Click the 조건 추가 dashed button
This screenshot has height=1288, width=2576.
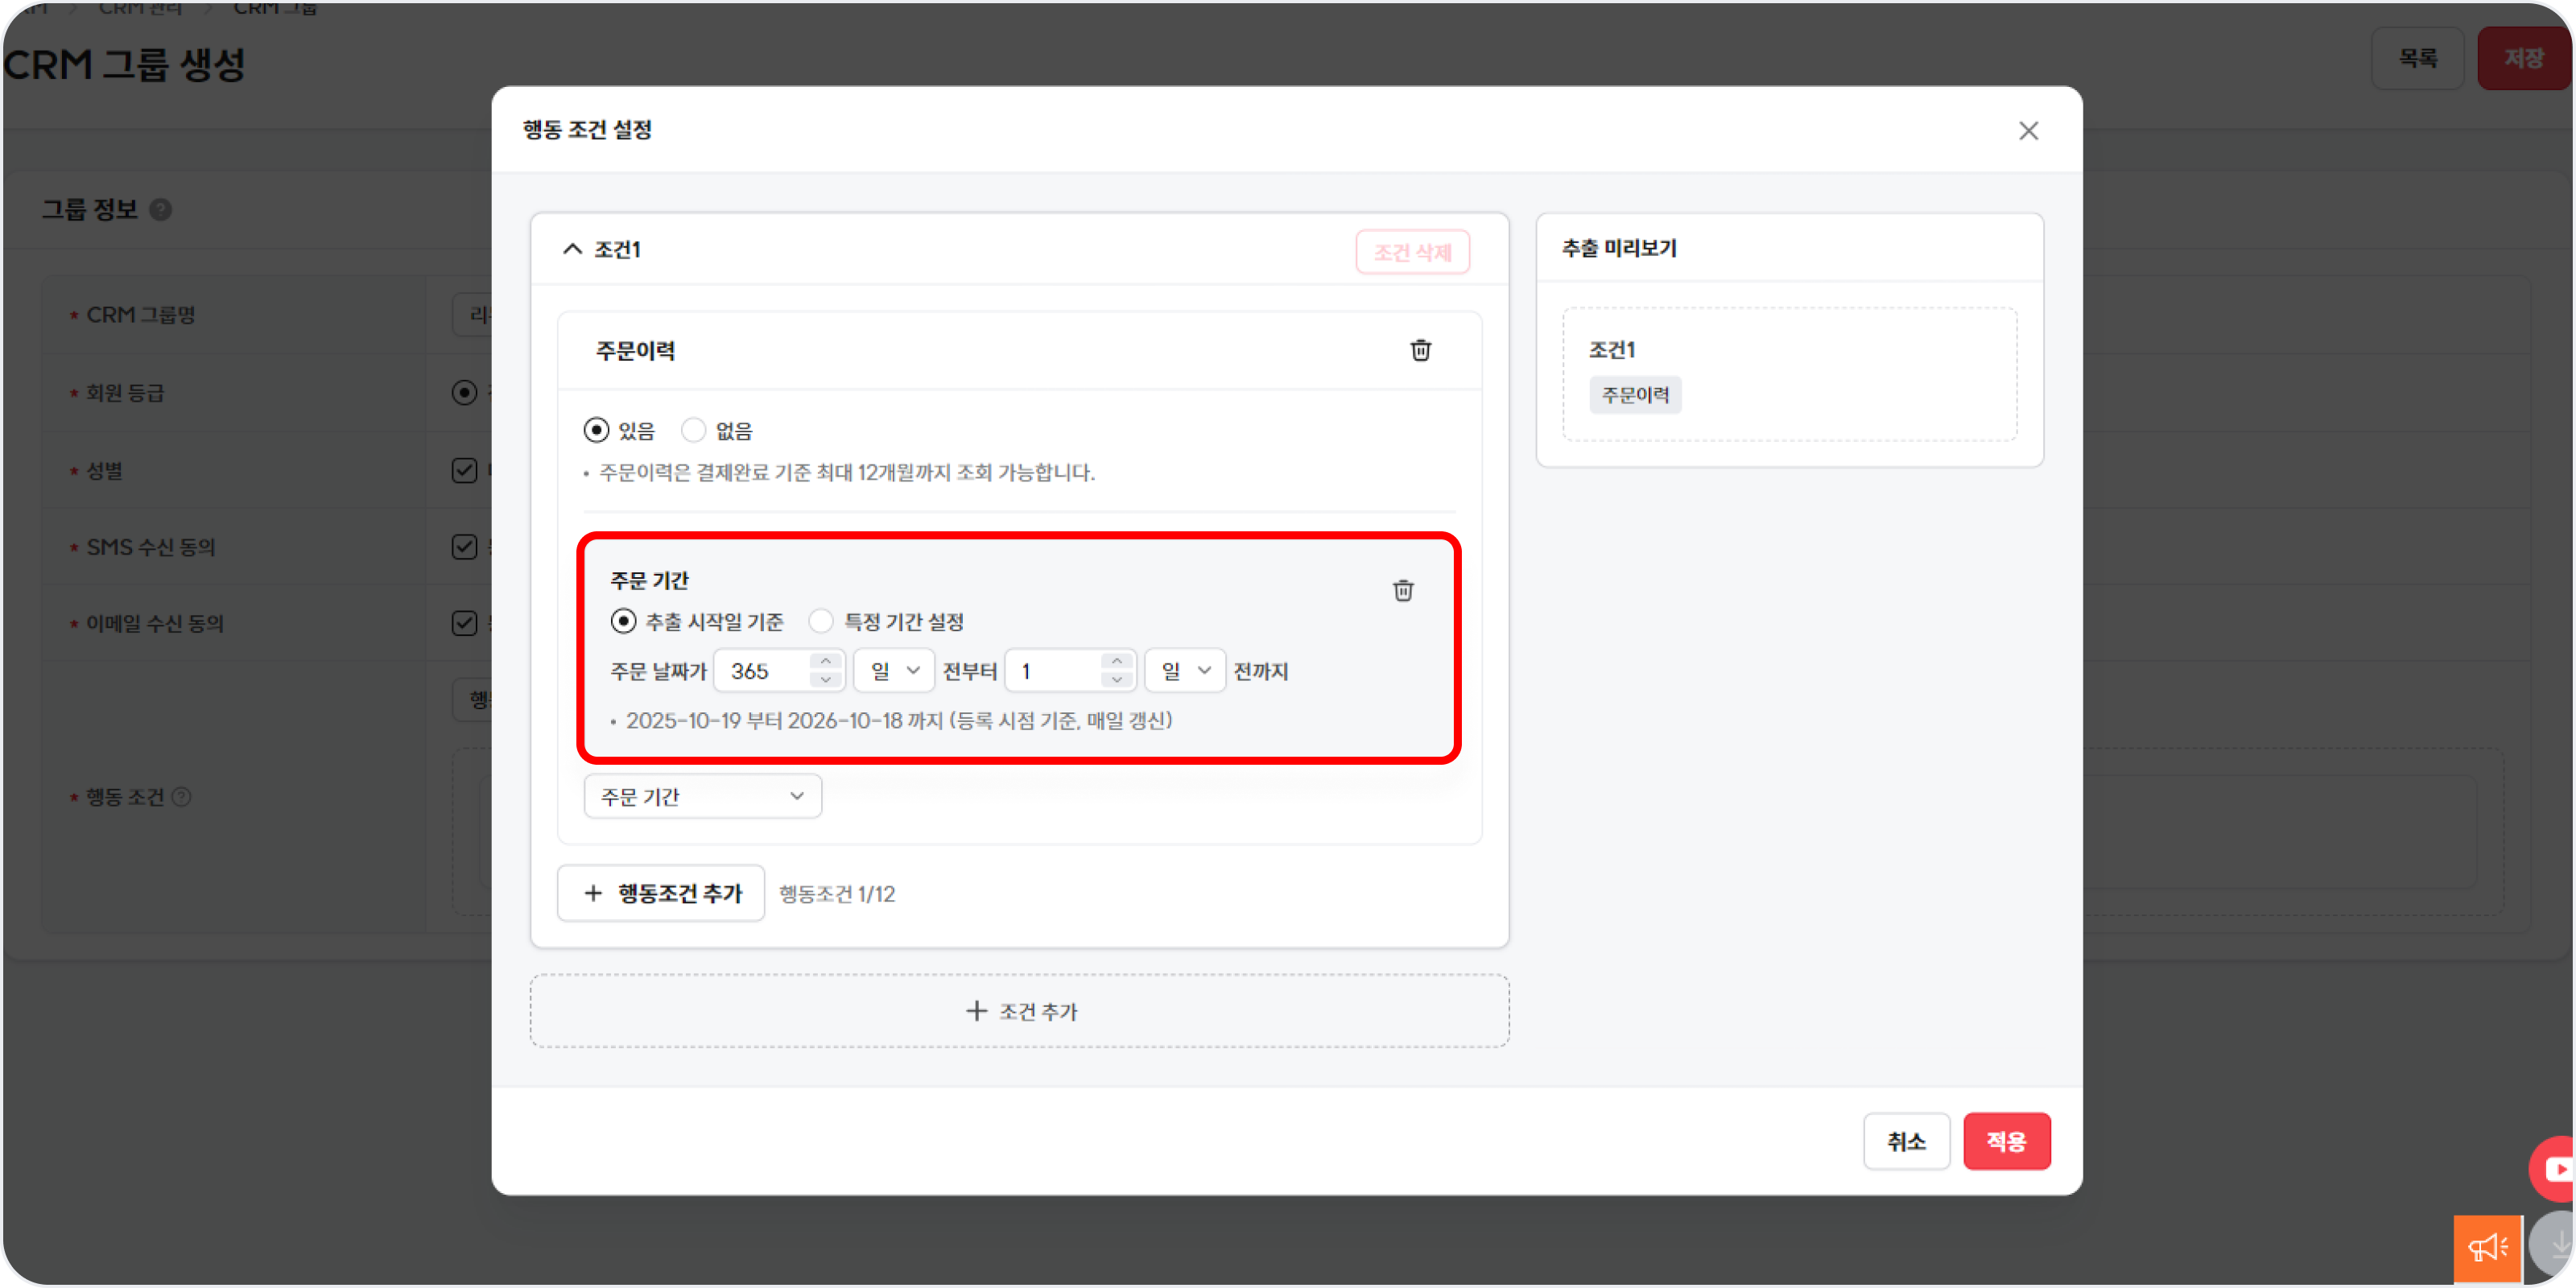point(1019,1011)
